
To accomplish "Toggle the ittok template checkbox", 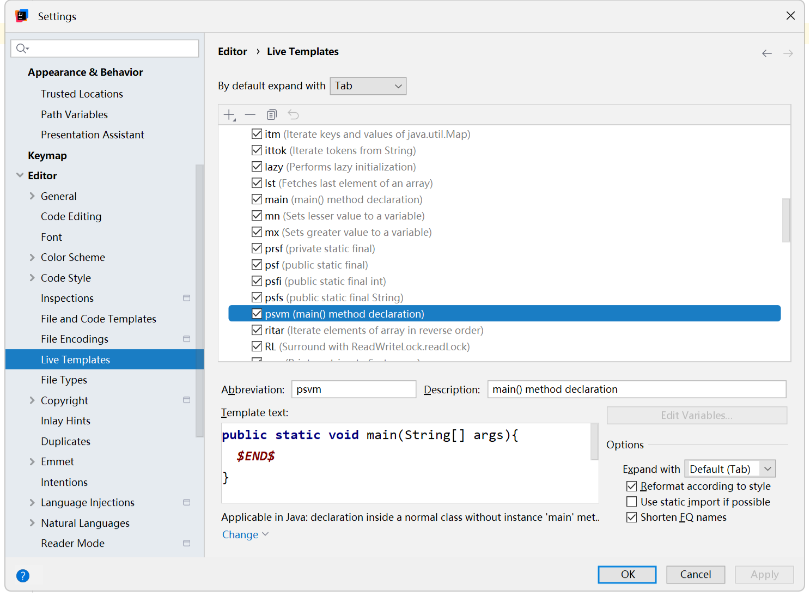I will coord(257,150).
